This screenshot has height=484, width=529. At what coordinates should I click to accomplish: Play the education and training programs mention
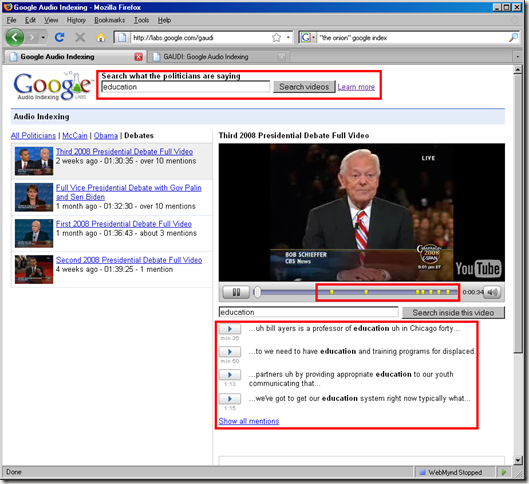point(230,351)
